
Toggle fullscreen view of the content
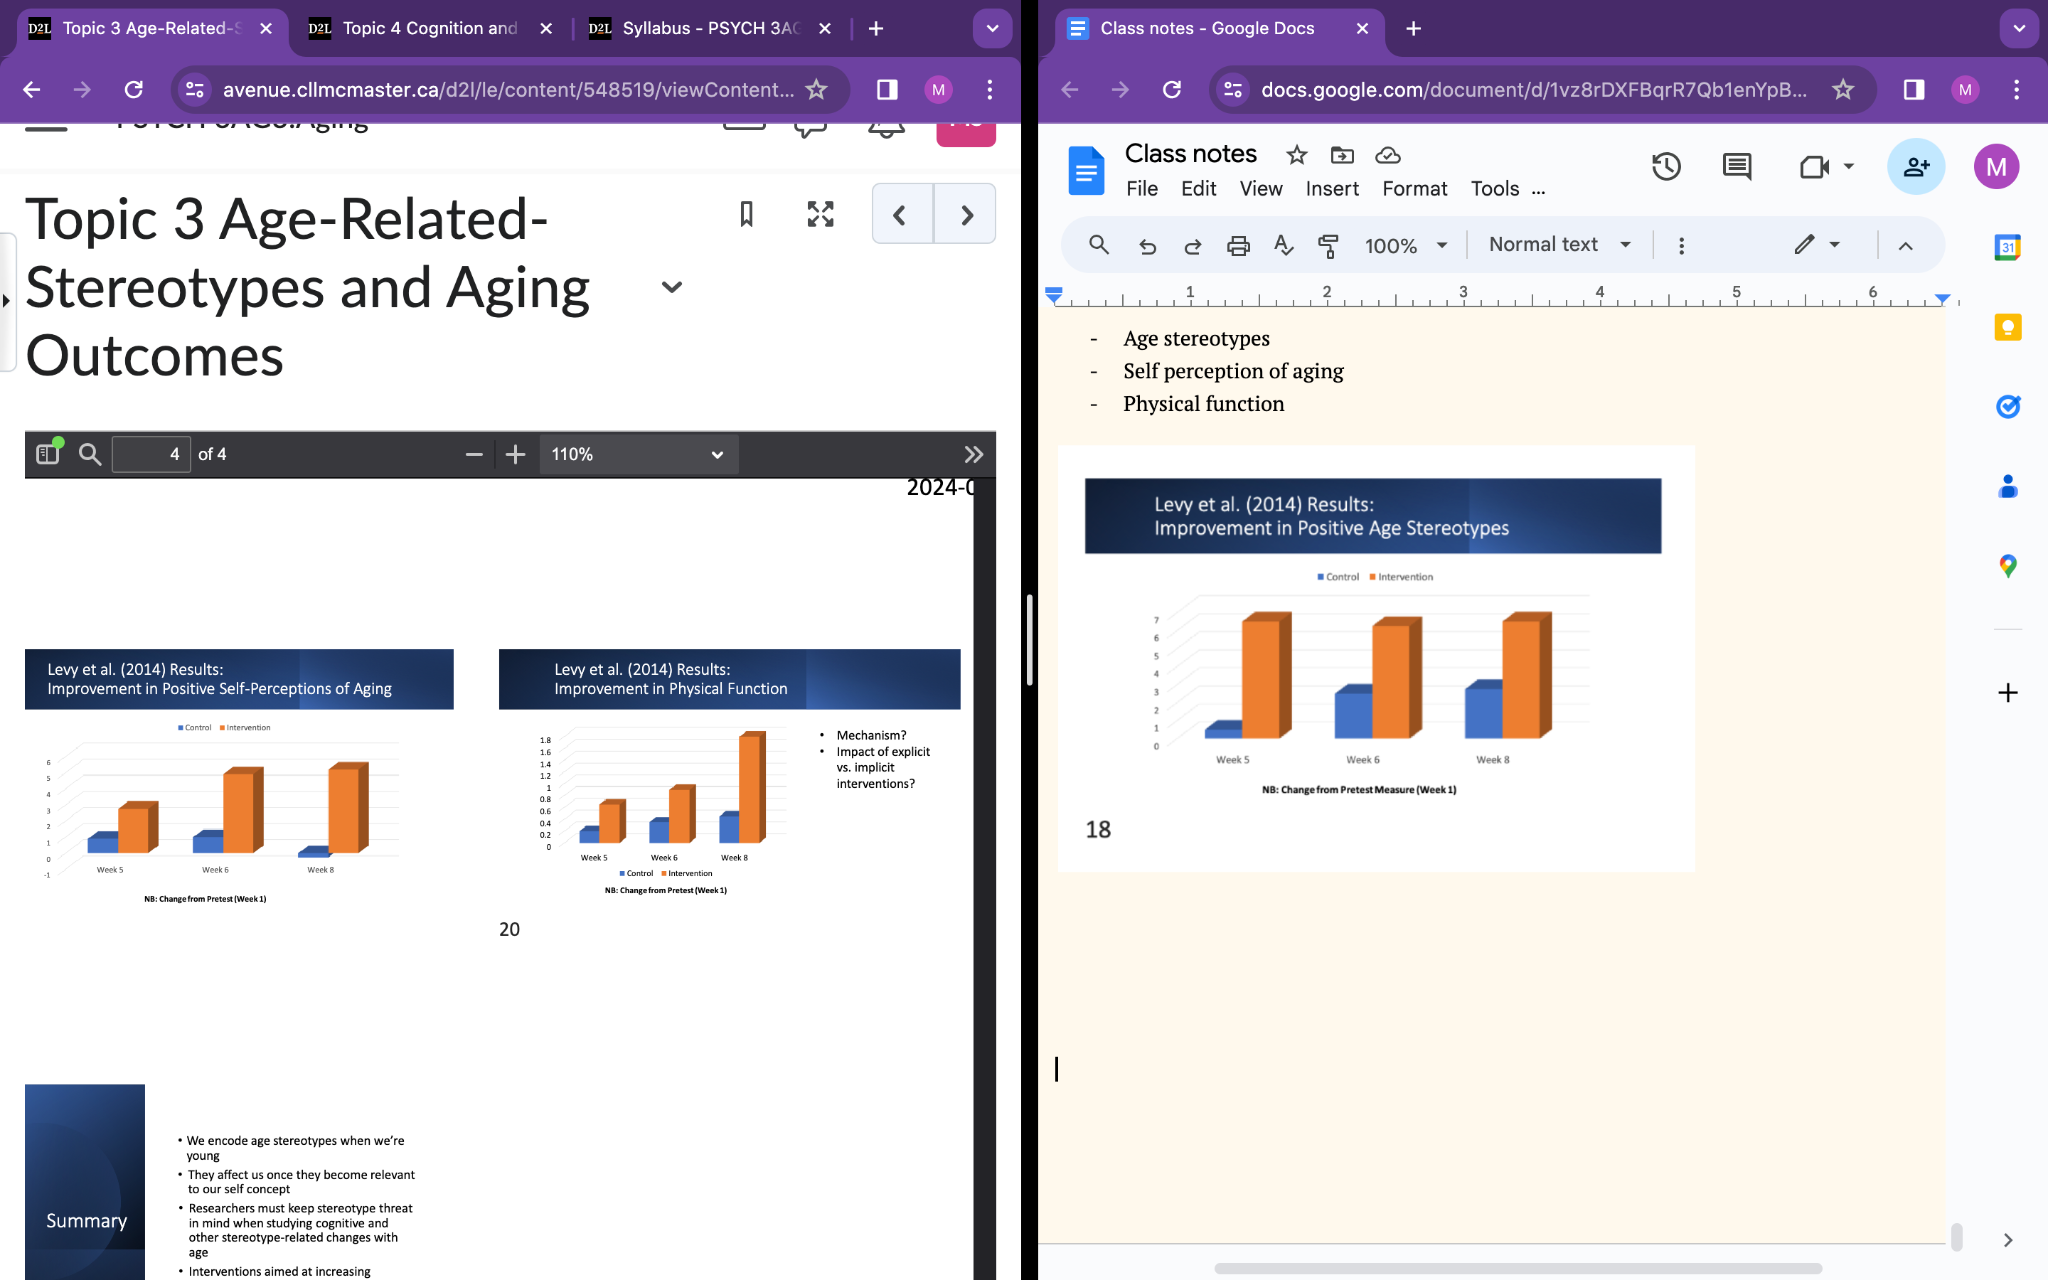[x=820, y=214]
